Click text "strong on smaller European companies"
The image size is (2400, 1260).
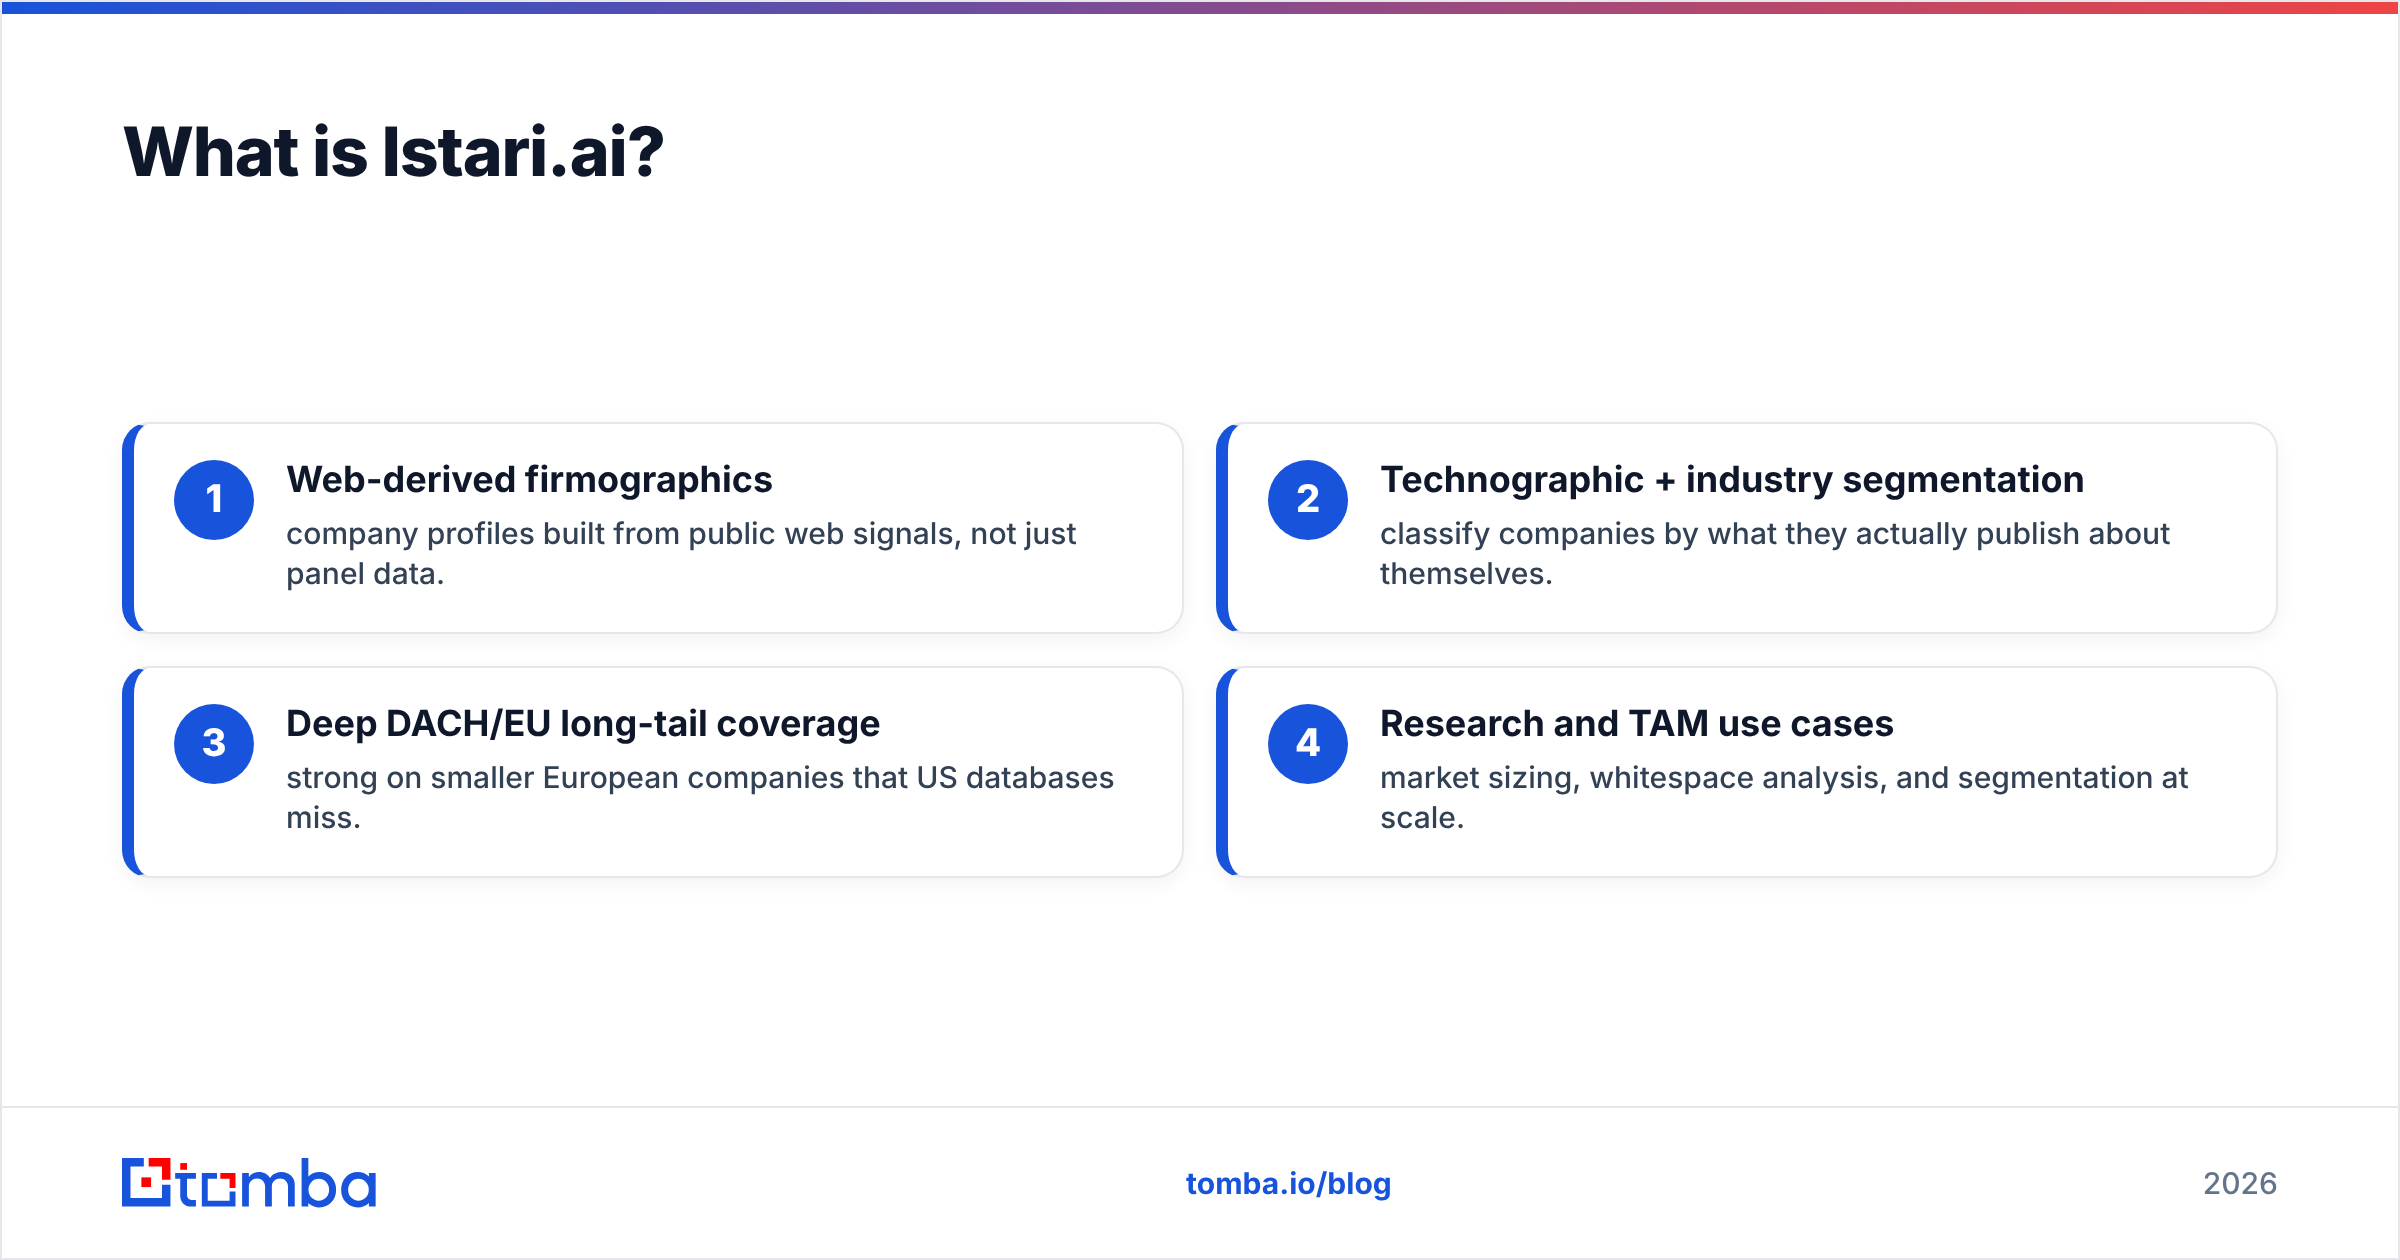565,778
